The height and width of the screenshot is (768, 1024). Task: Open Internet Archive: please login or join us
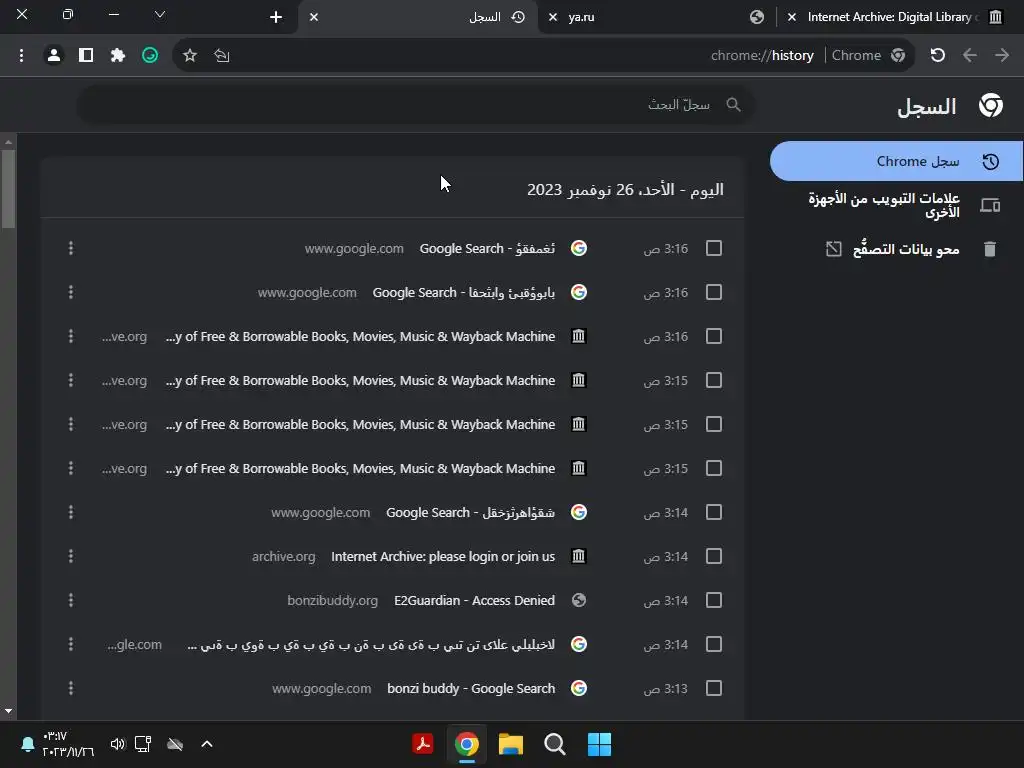[443, 556]
